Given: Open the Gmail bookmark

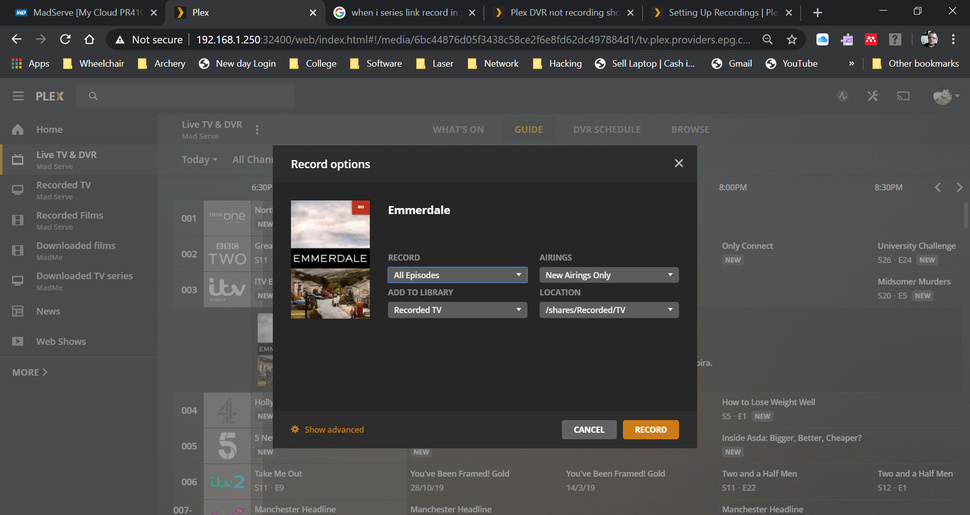Looking at the screenshot, I should [x=732, y=63].
